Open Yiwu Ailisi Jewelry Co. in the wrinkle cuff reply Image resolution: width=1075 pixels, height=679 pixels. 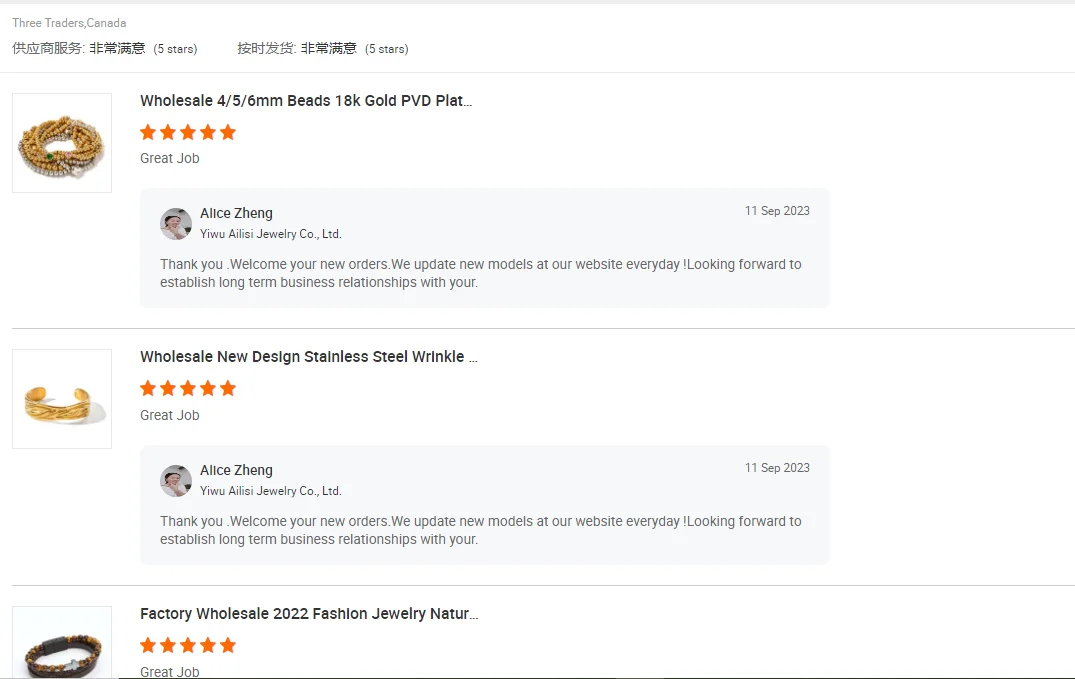271,491
